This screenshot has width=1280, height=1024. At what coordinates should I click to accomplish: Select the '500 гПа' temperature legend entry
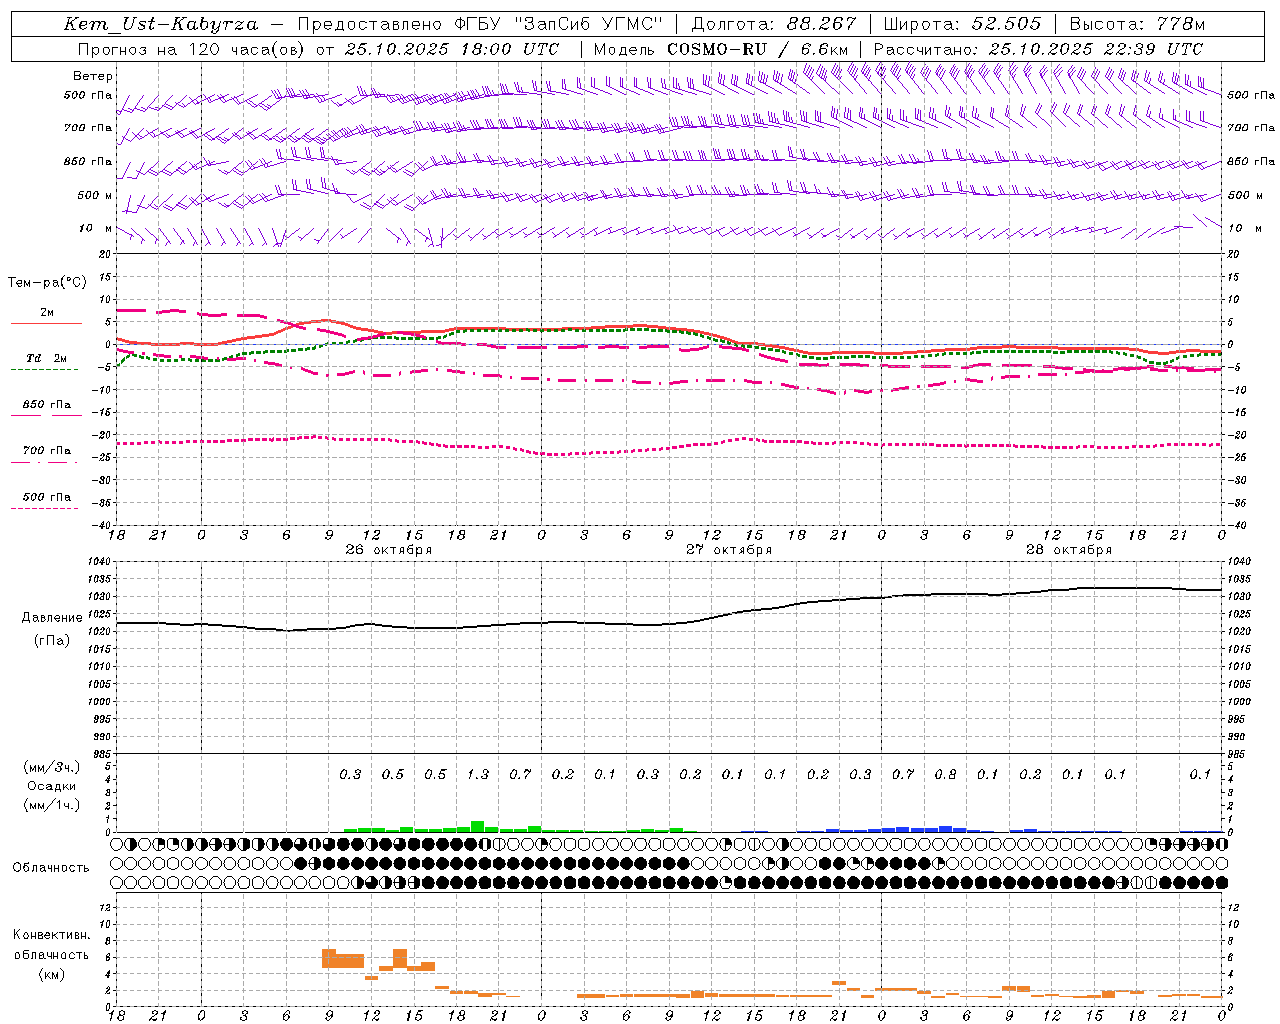[x=46, y=497]
